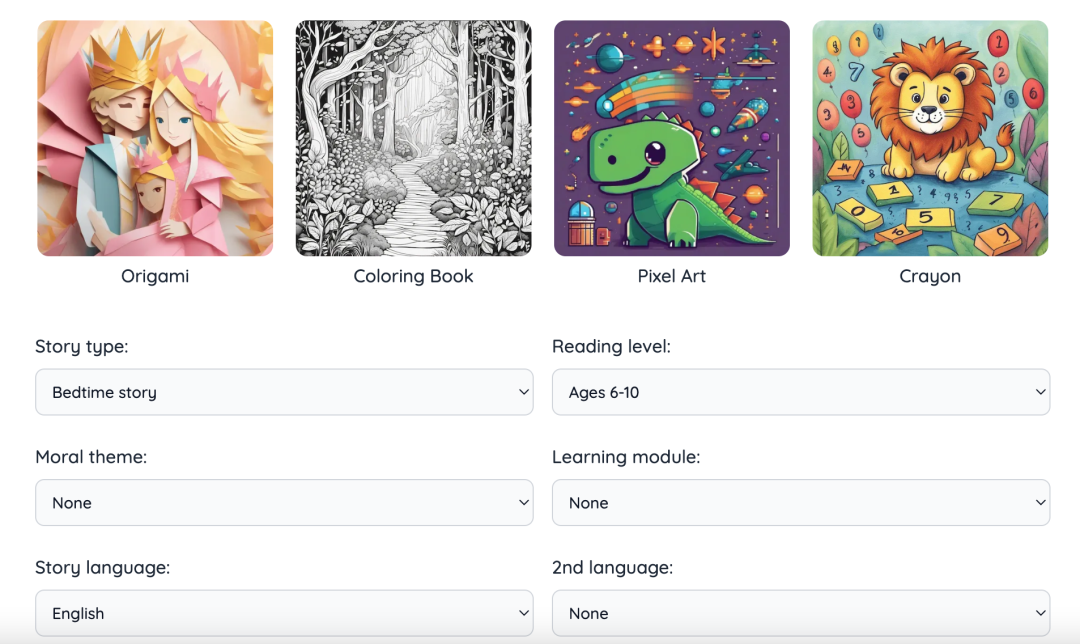Screen dimensions: 1080x644
Task: Click the chevron arrow on Ages 6-10
Action: (x=1040, y=392)
